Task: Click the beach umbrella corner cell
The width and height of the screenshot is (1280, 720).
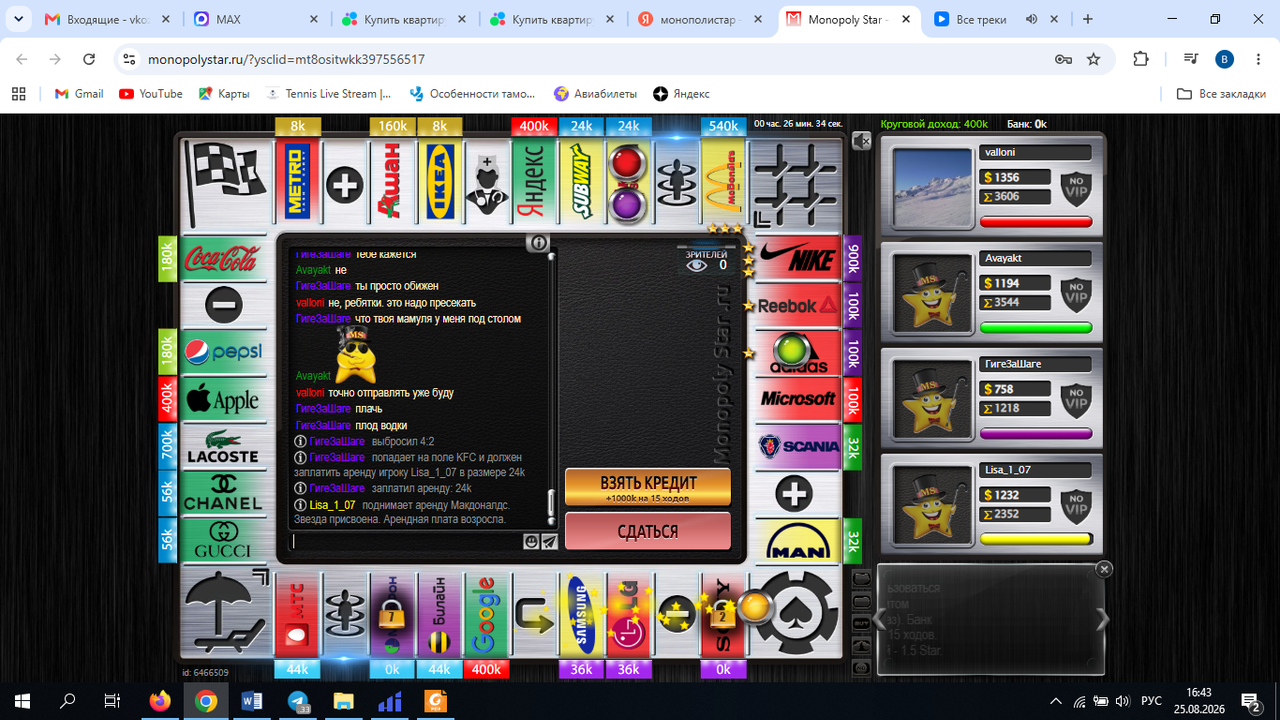Action: tap(227, 614)
